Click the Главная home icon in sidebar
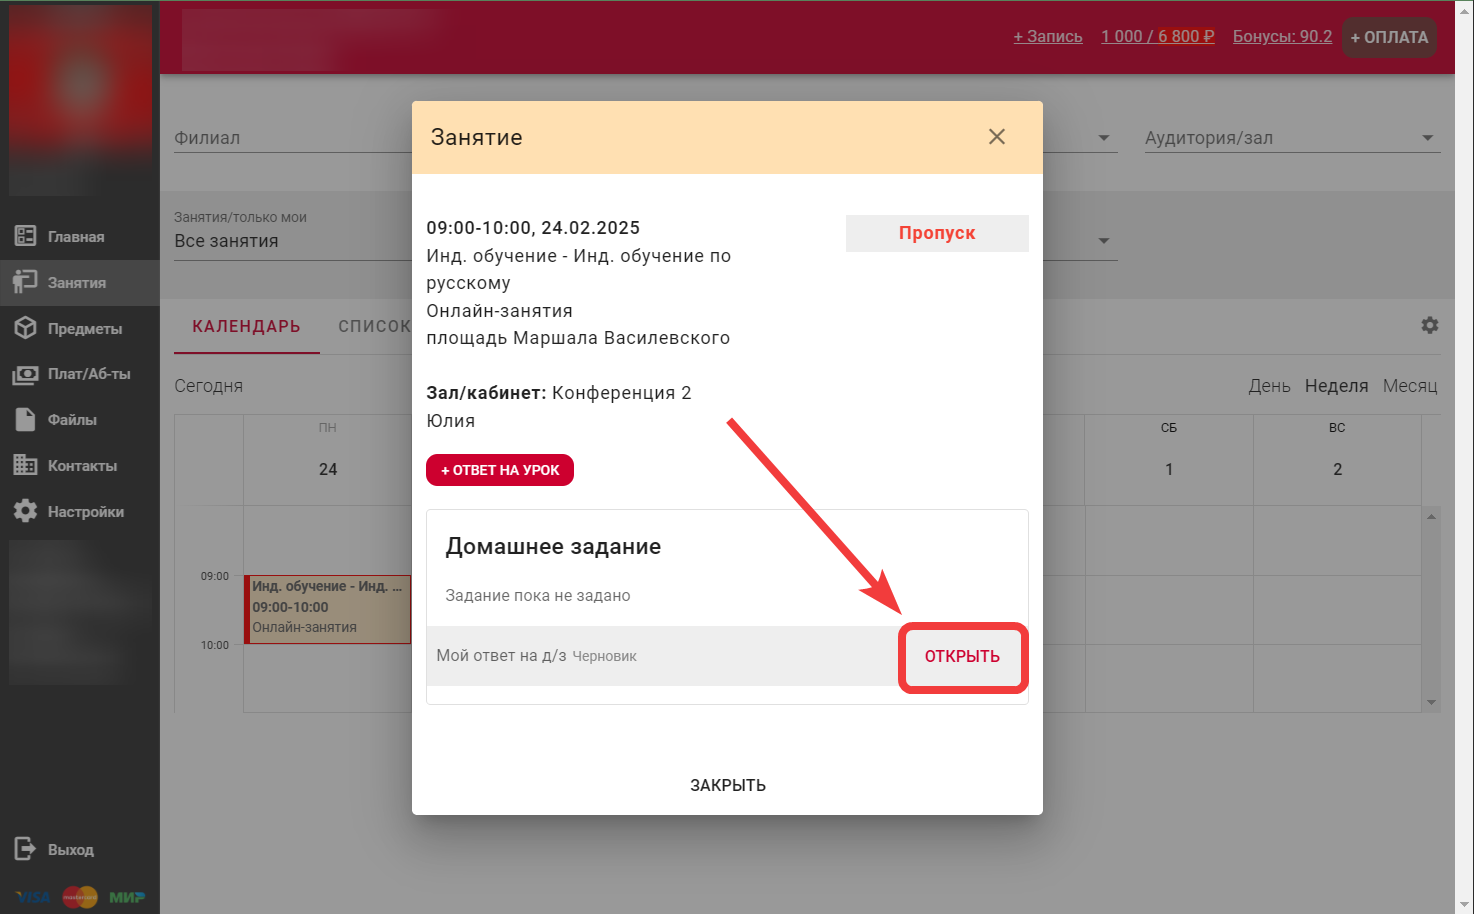Viewport: 1474px width, 914px height. pos(25,236)
